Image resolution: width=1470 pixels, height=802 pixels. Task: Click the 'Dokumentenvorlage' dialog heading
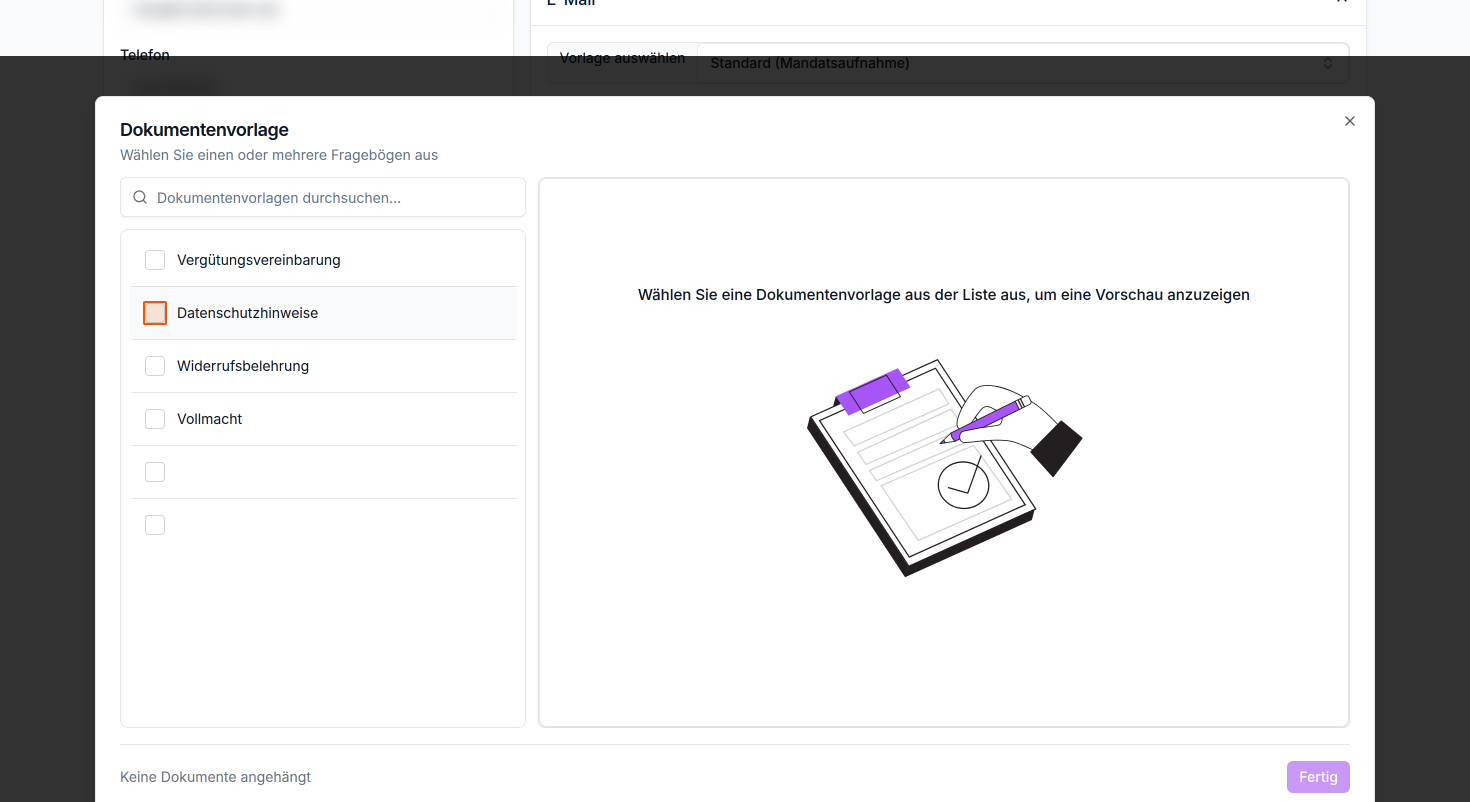coord(205,129)
